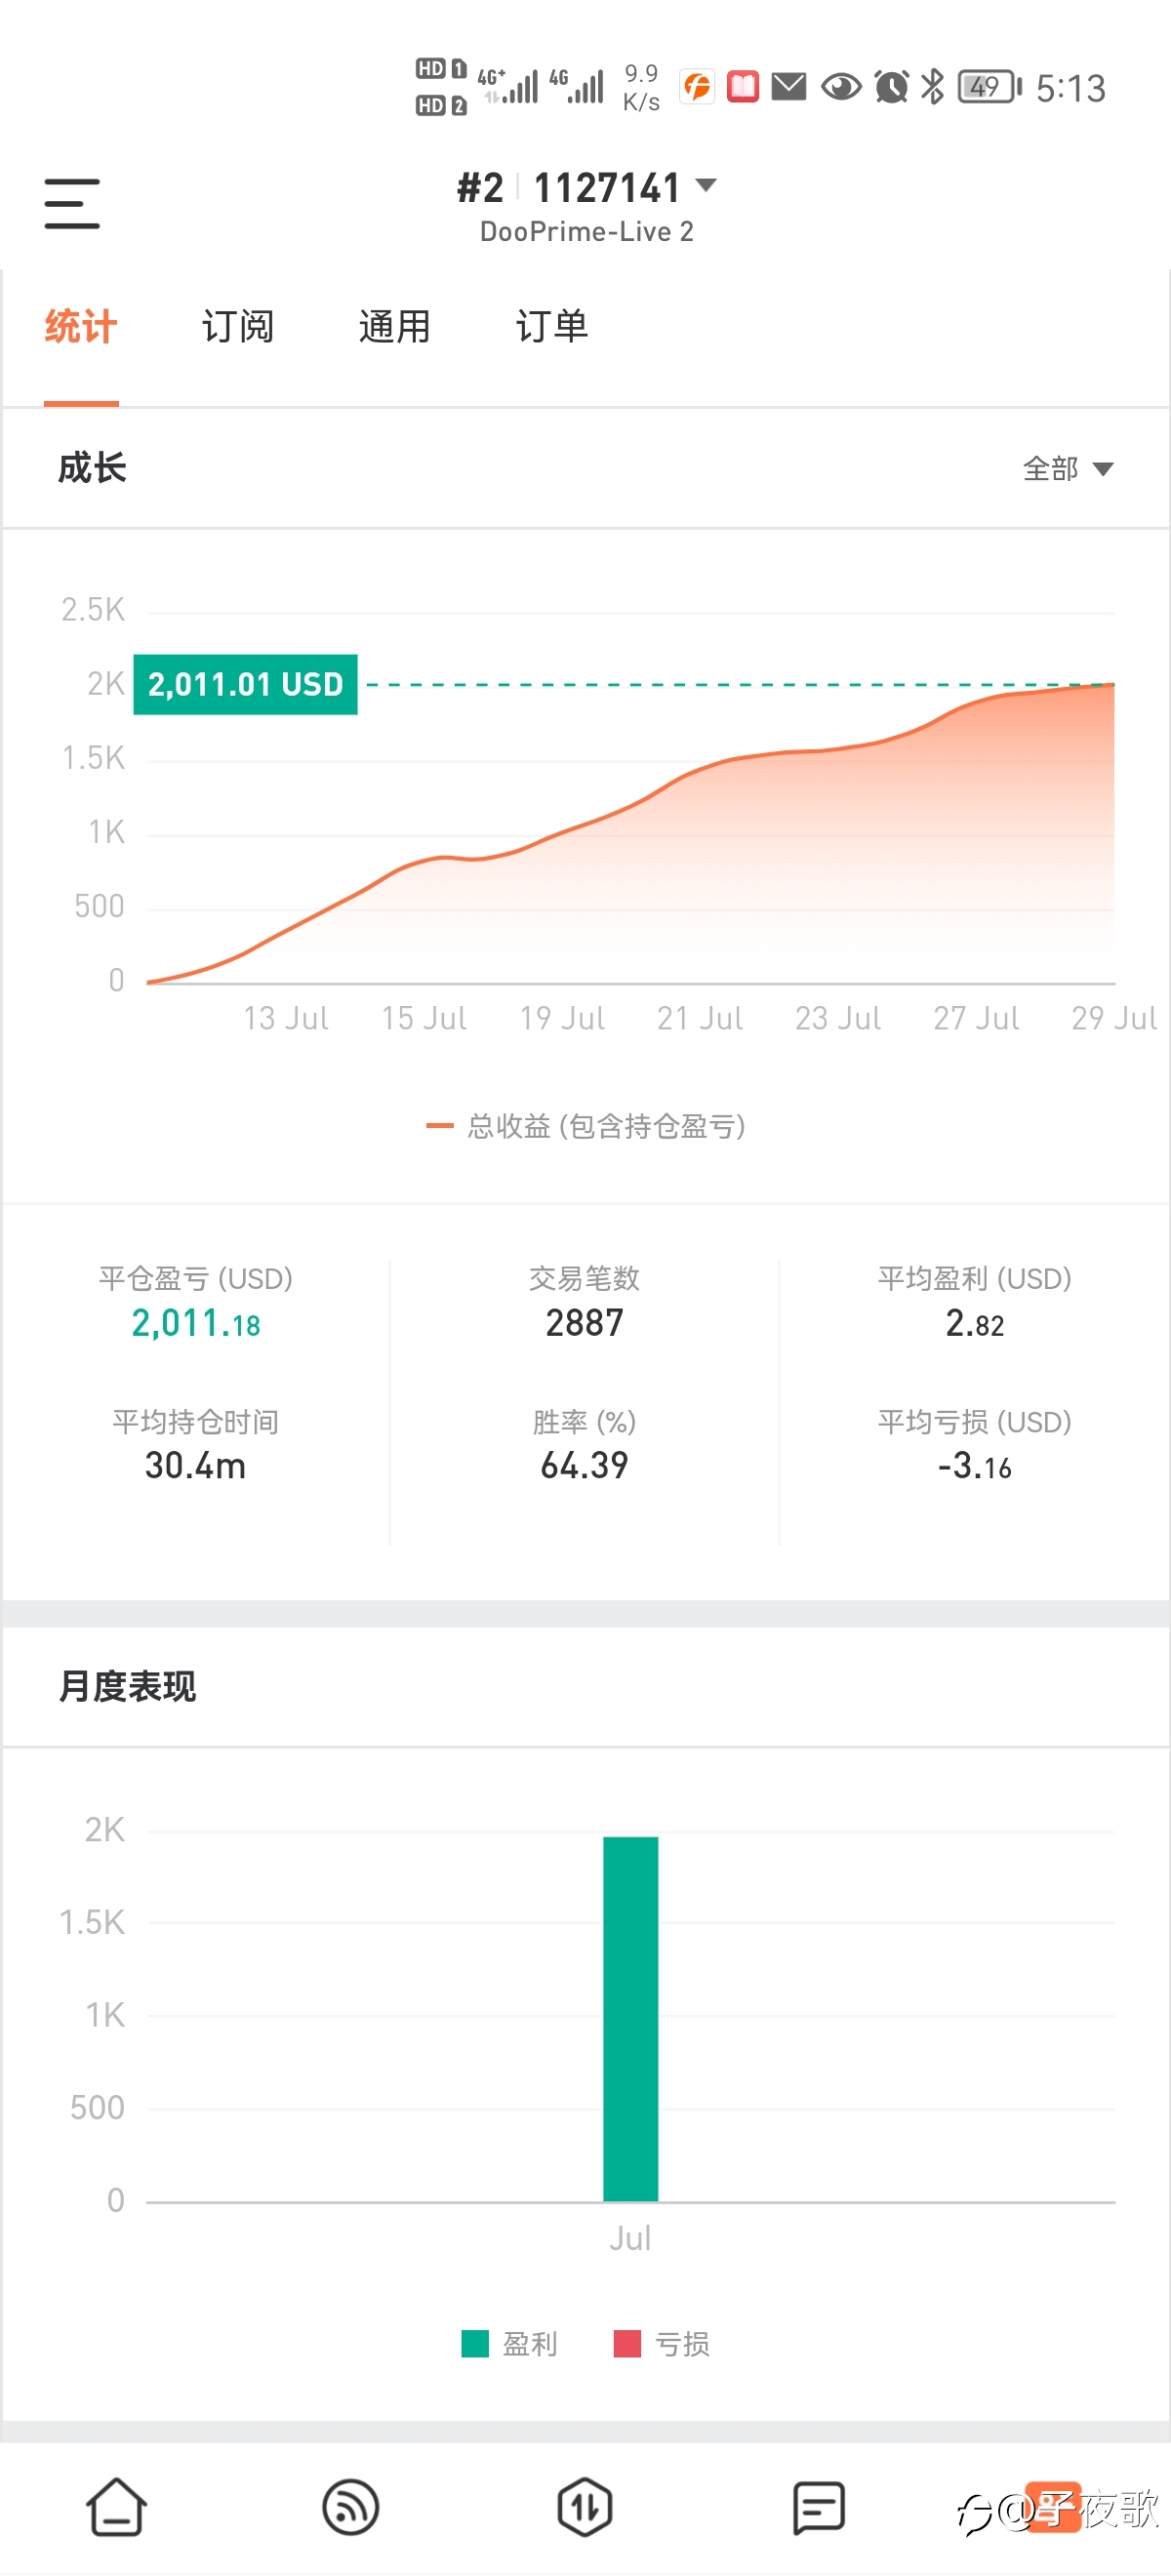This screenshot has height=2576, width=1171.
Task: Tap the 胜率 value 64.39
Action: [x=585, y=1466]
